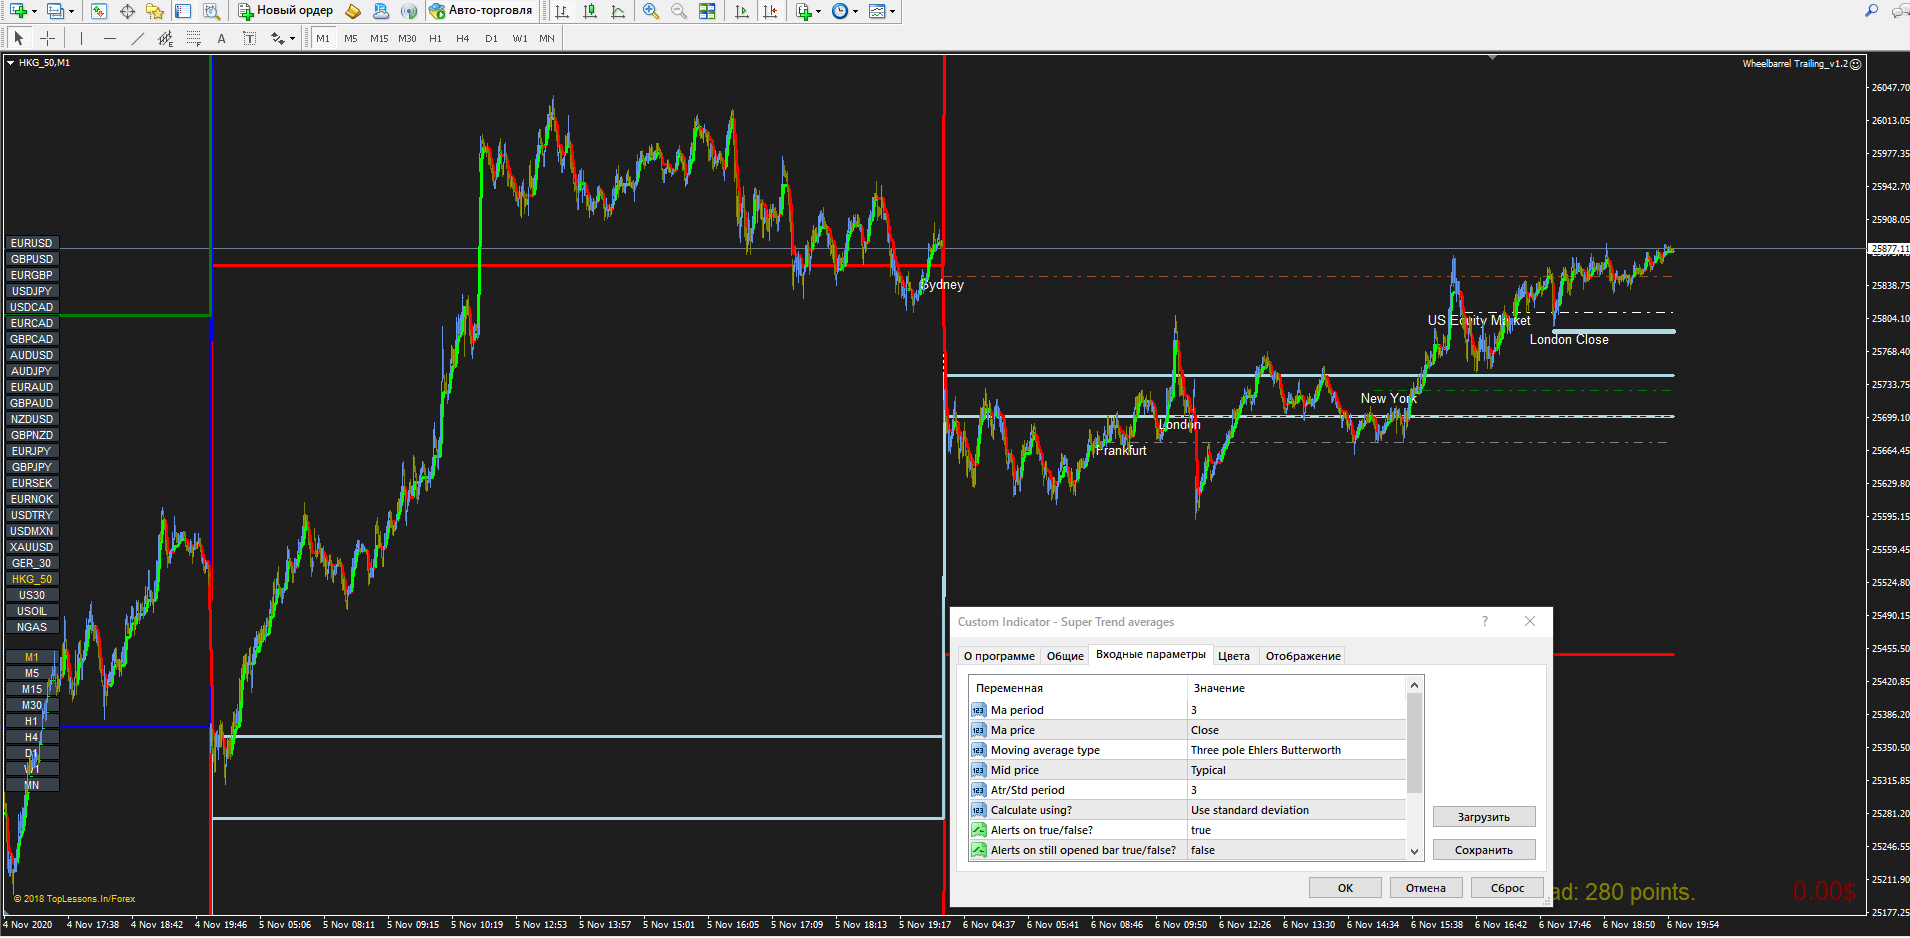1910x938 pixels.
Task: Toggle the Data Window crosshair icon
Action: pyautogui.click(x=127, y=11)
